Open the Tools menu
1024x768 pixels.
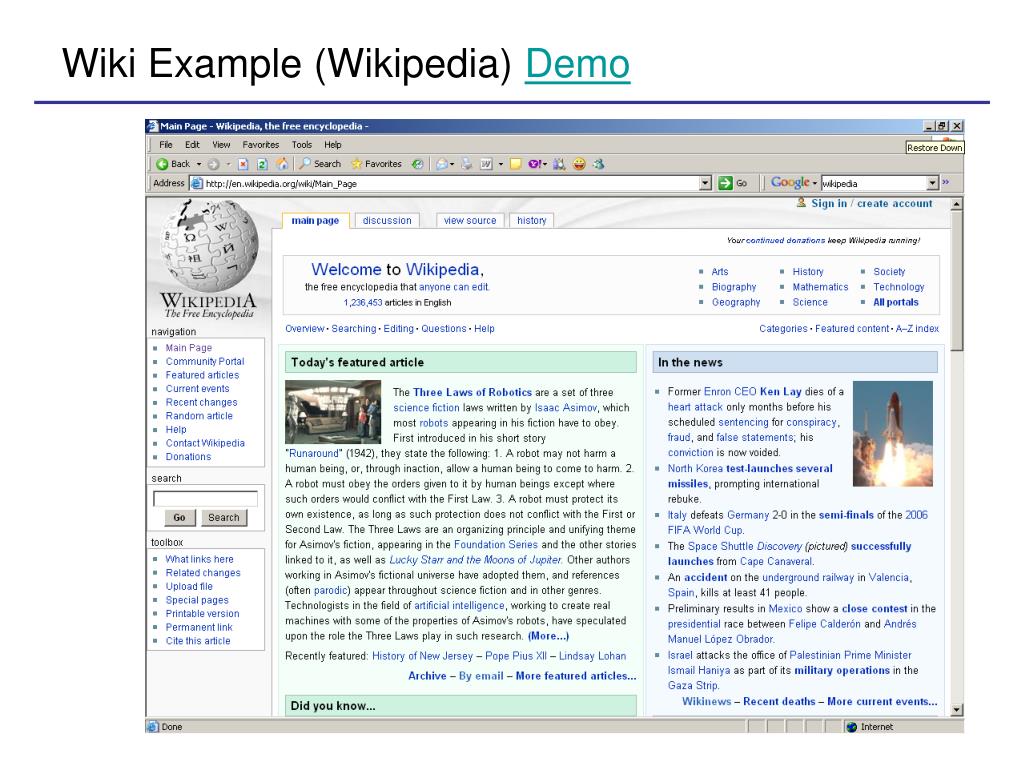[302, 145]
